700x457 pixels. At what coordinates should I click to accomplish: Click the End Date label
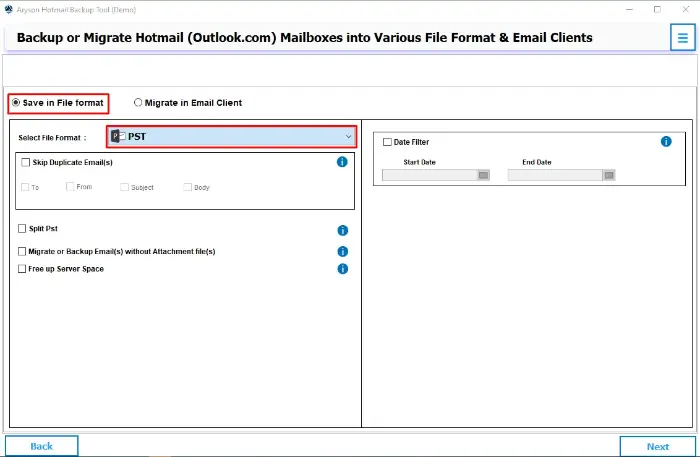click(x=537, y=162)
